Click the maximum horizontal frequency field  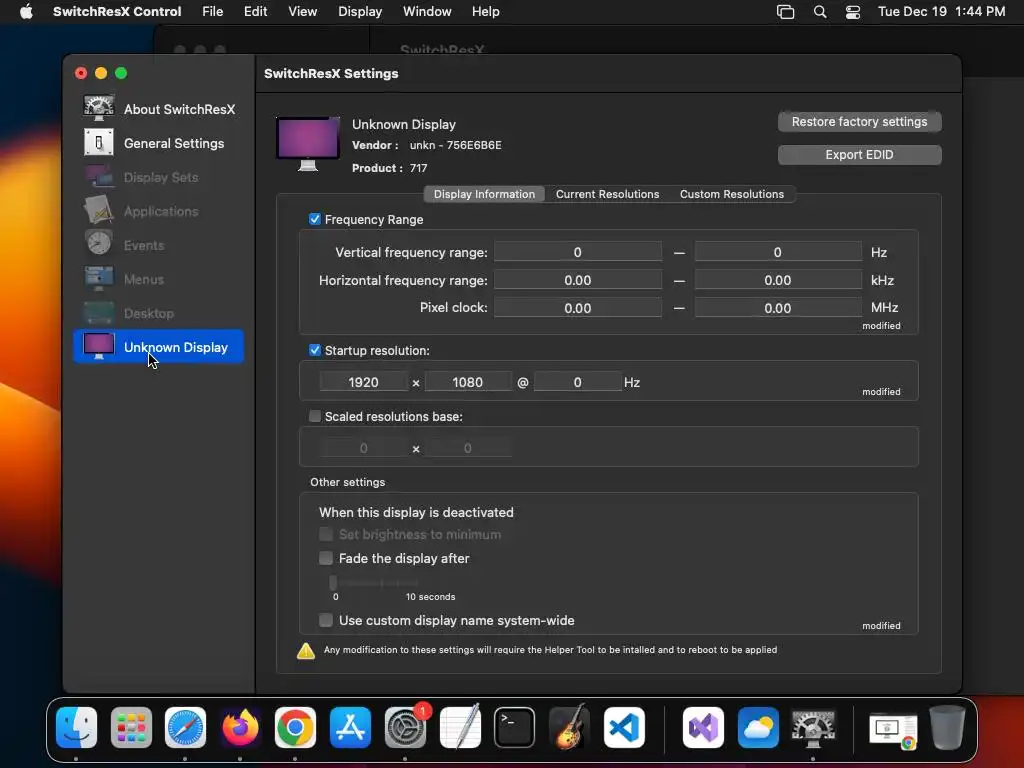[778, 280]
